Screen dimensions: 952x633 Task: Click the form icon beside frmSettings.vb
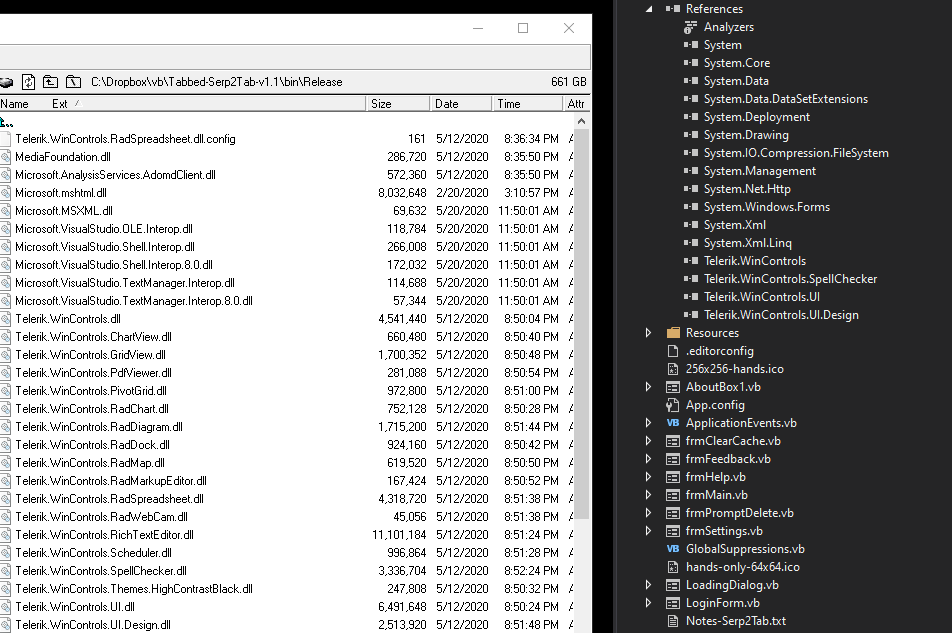pos(673,531)
